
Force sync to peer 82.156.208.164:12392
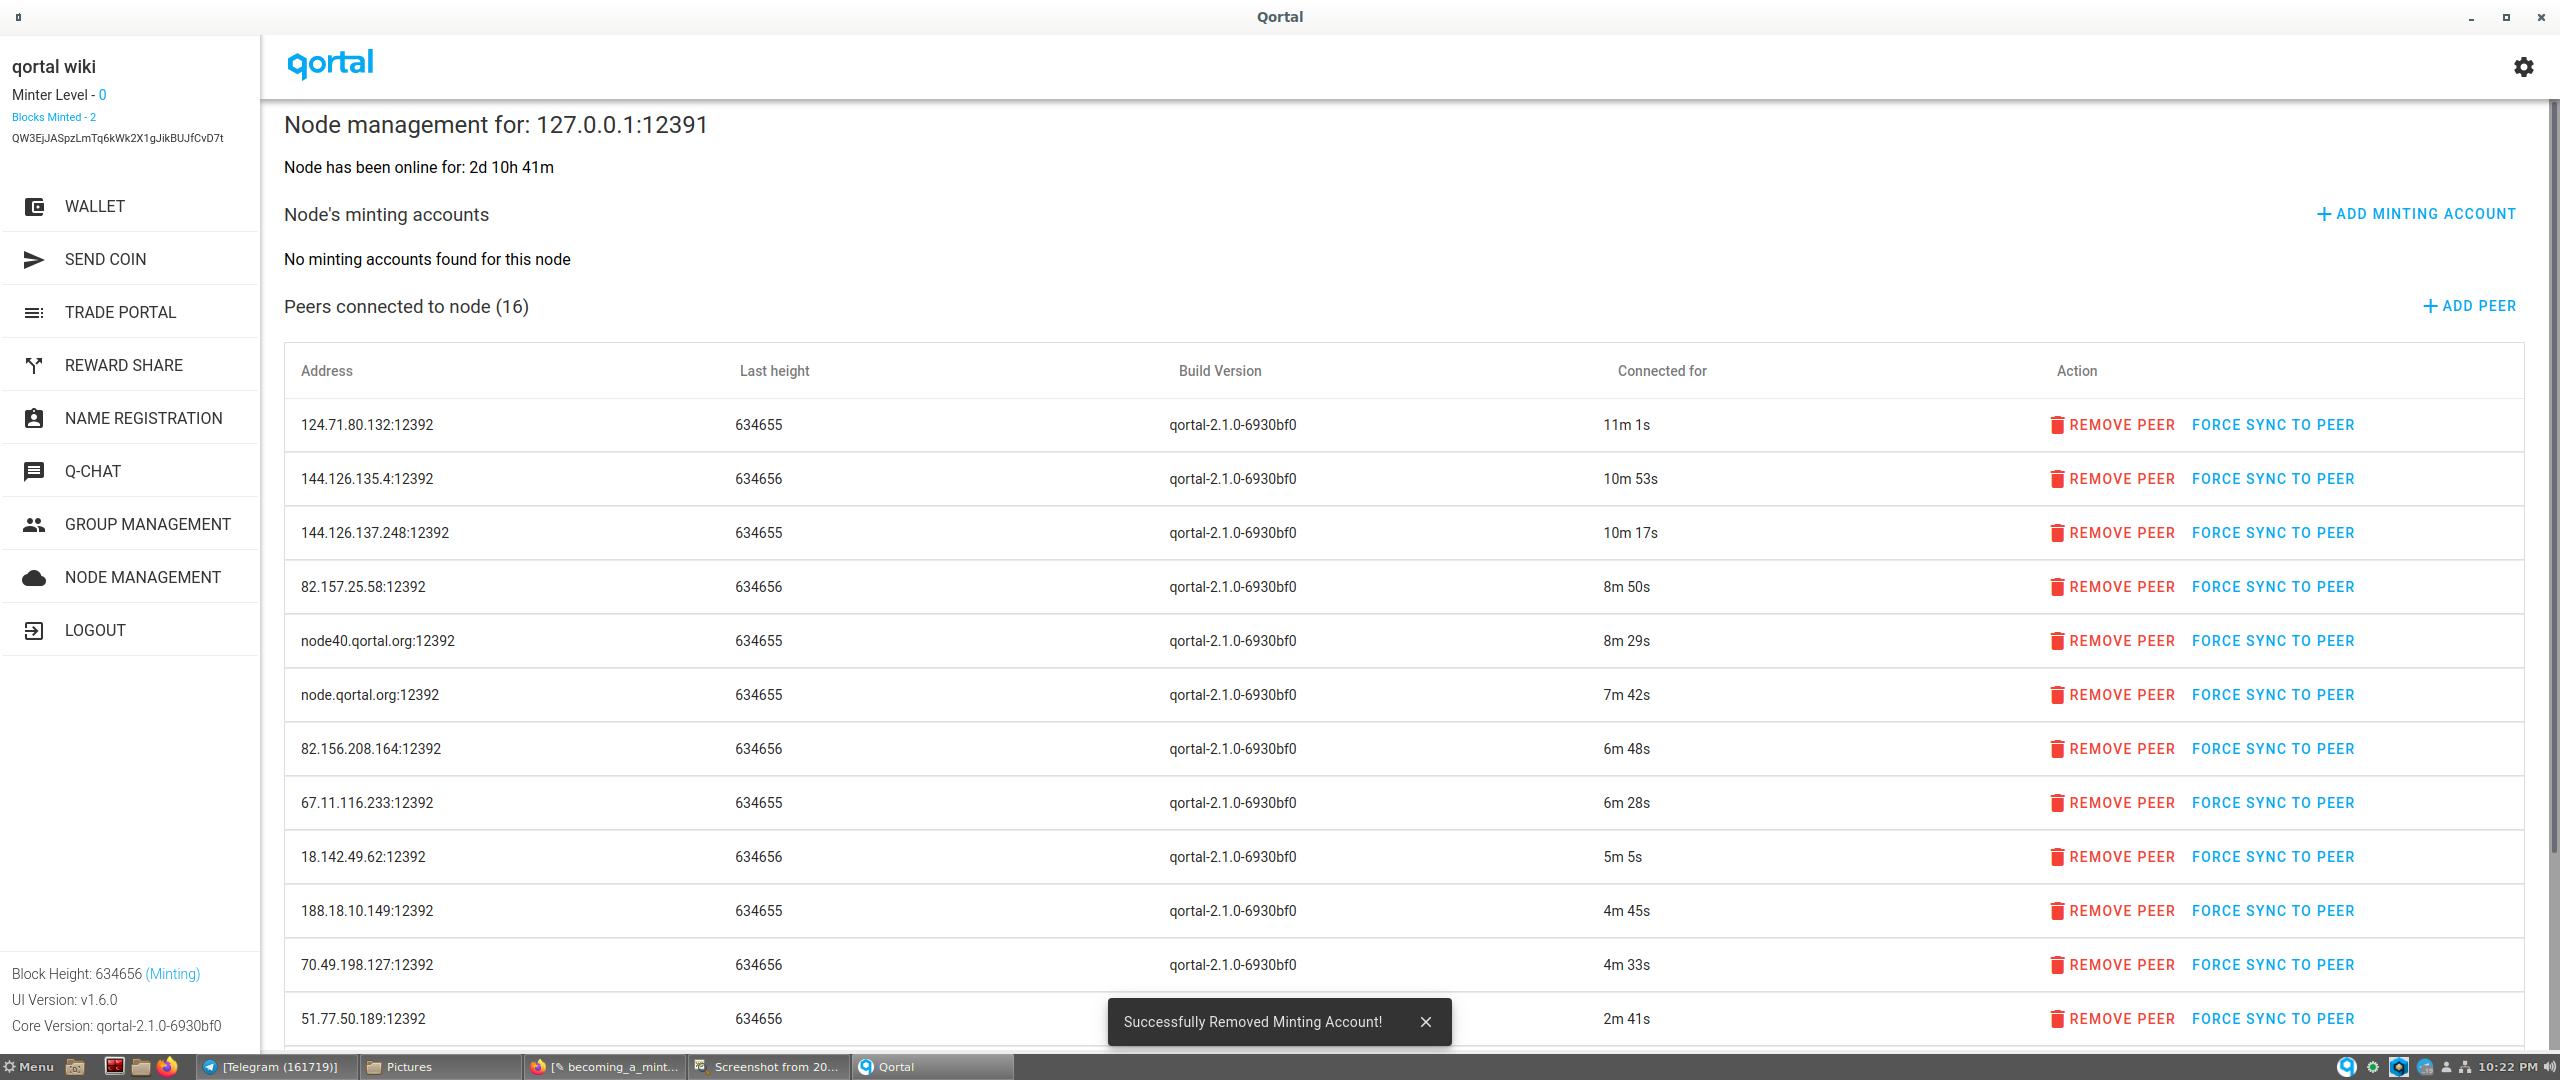point(2273,749)
